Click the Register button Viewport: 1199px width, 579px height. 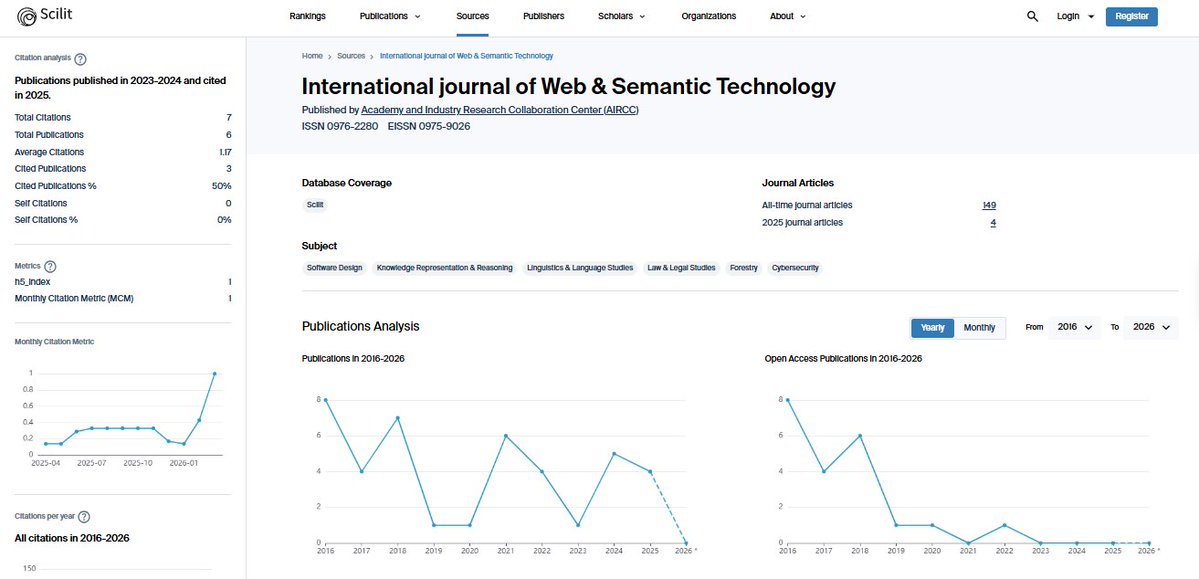(x=1132, y=16)
